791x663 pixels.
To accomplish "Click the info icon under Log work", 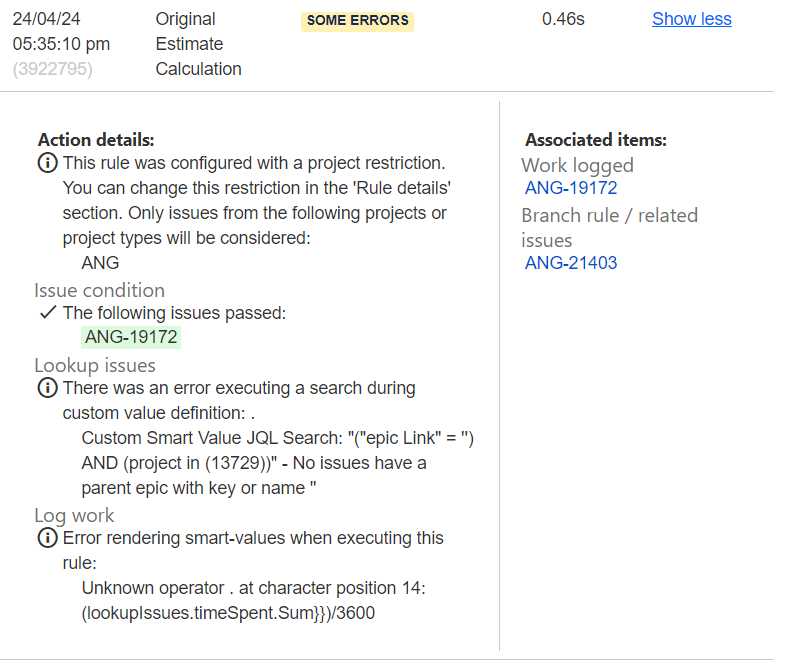I will tap(47, 538).
